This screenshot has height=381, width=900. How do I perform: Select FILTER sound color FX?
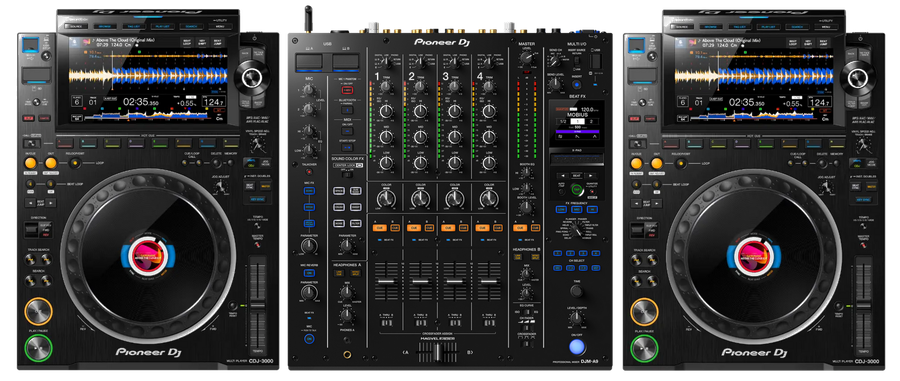click(x=356, y=223)
